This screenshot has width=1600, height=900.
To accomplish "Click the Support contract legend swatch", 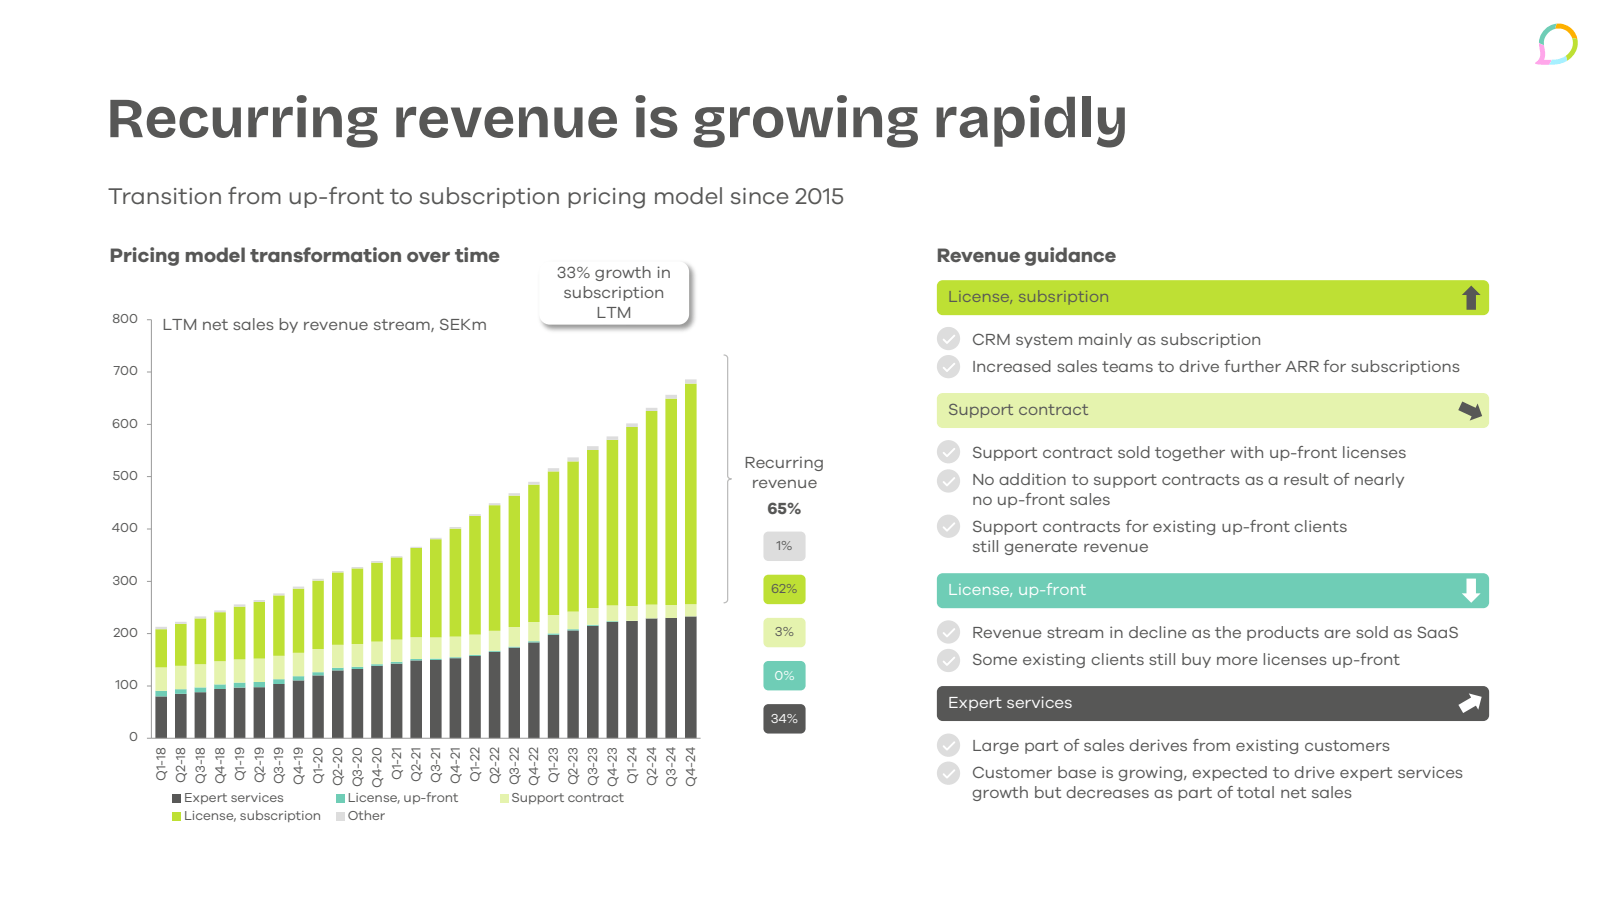I will click(504, 798).
